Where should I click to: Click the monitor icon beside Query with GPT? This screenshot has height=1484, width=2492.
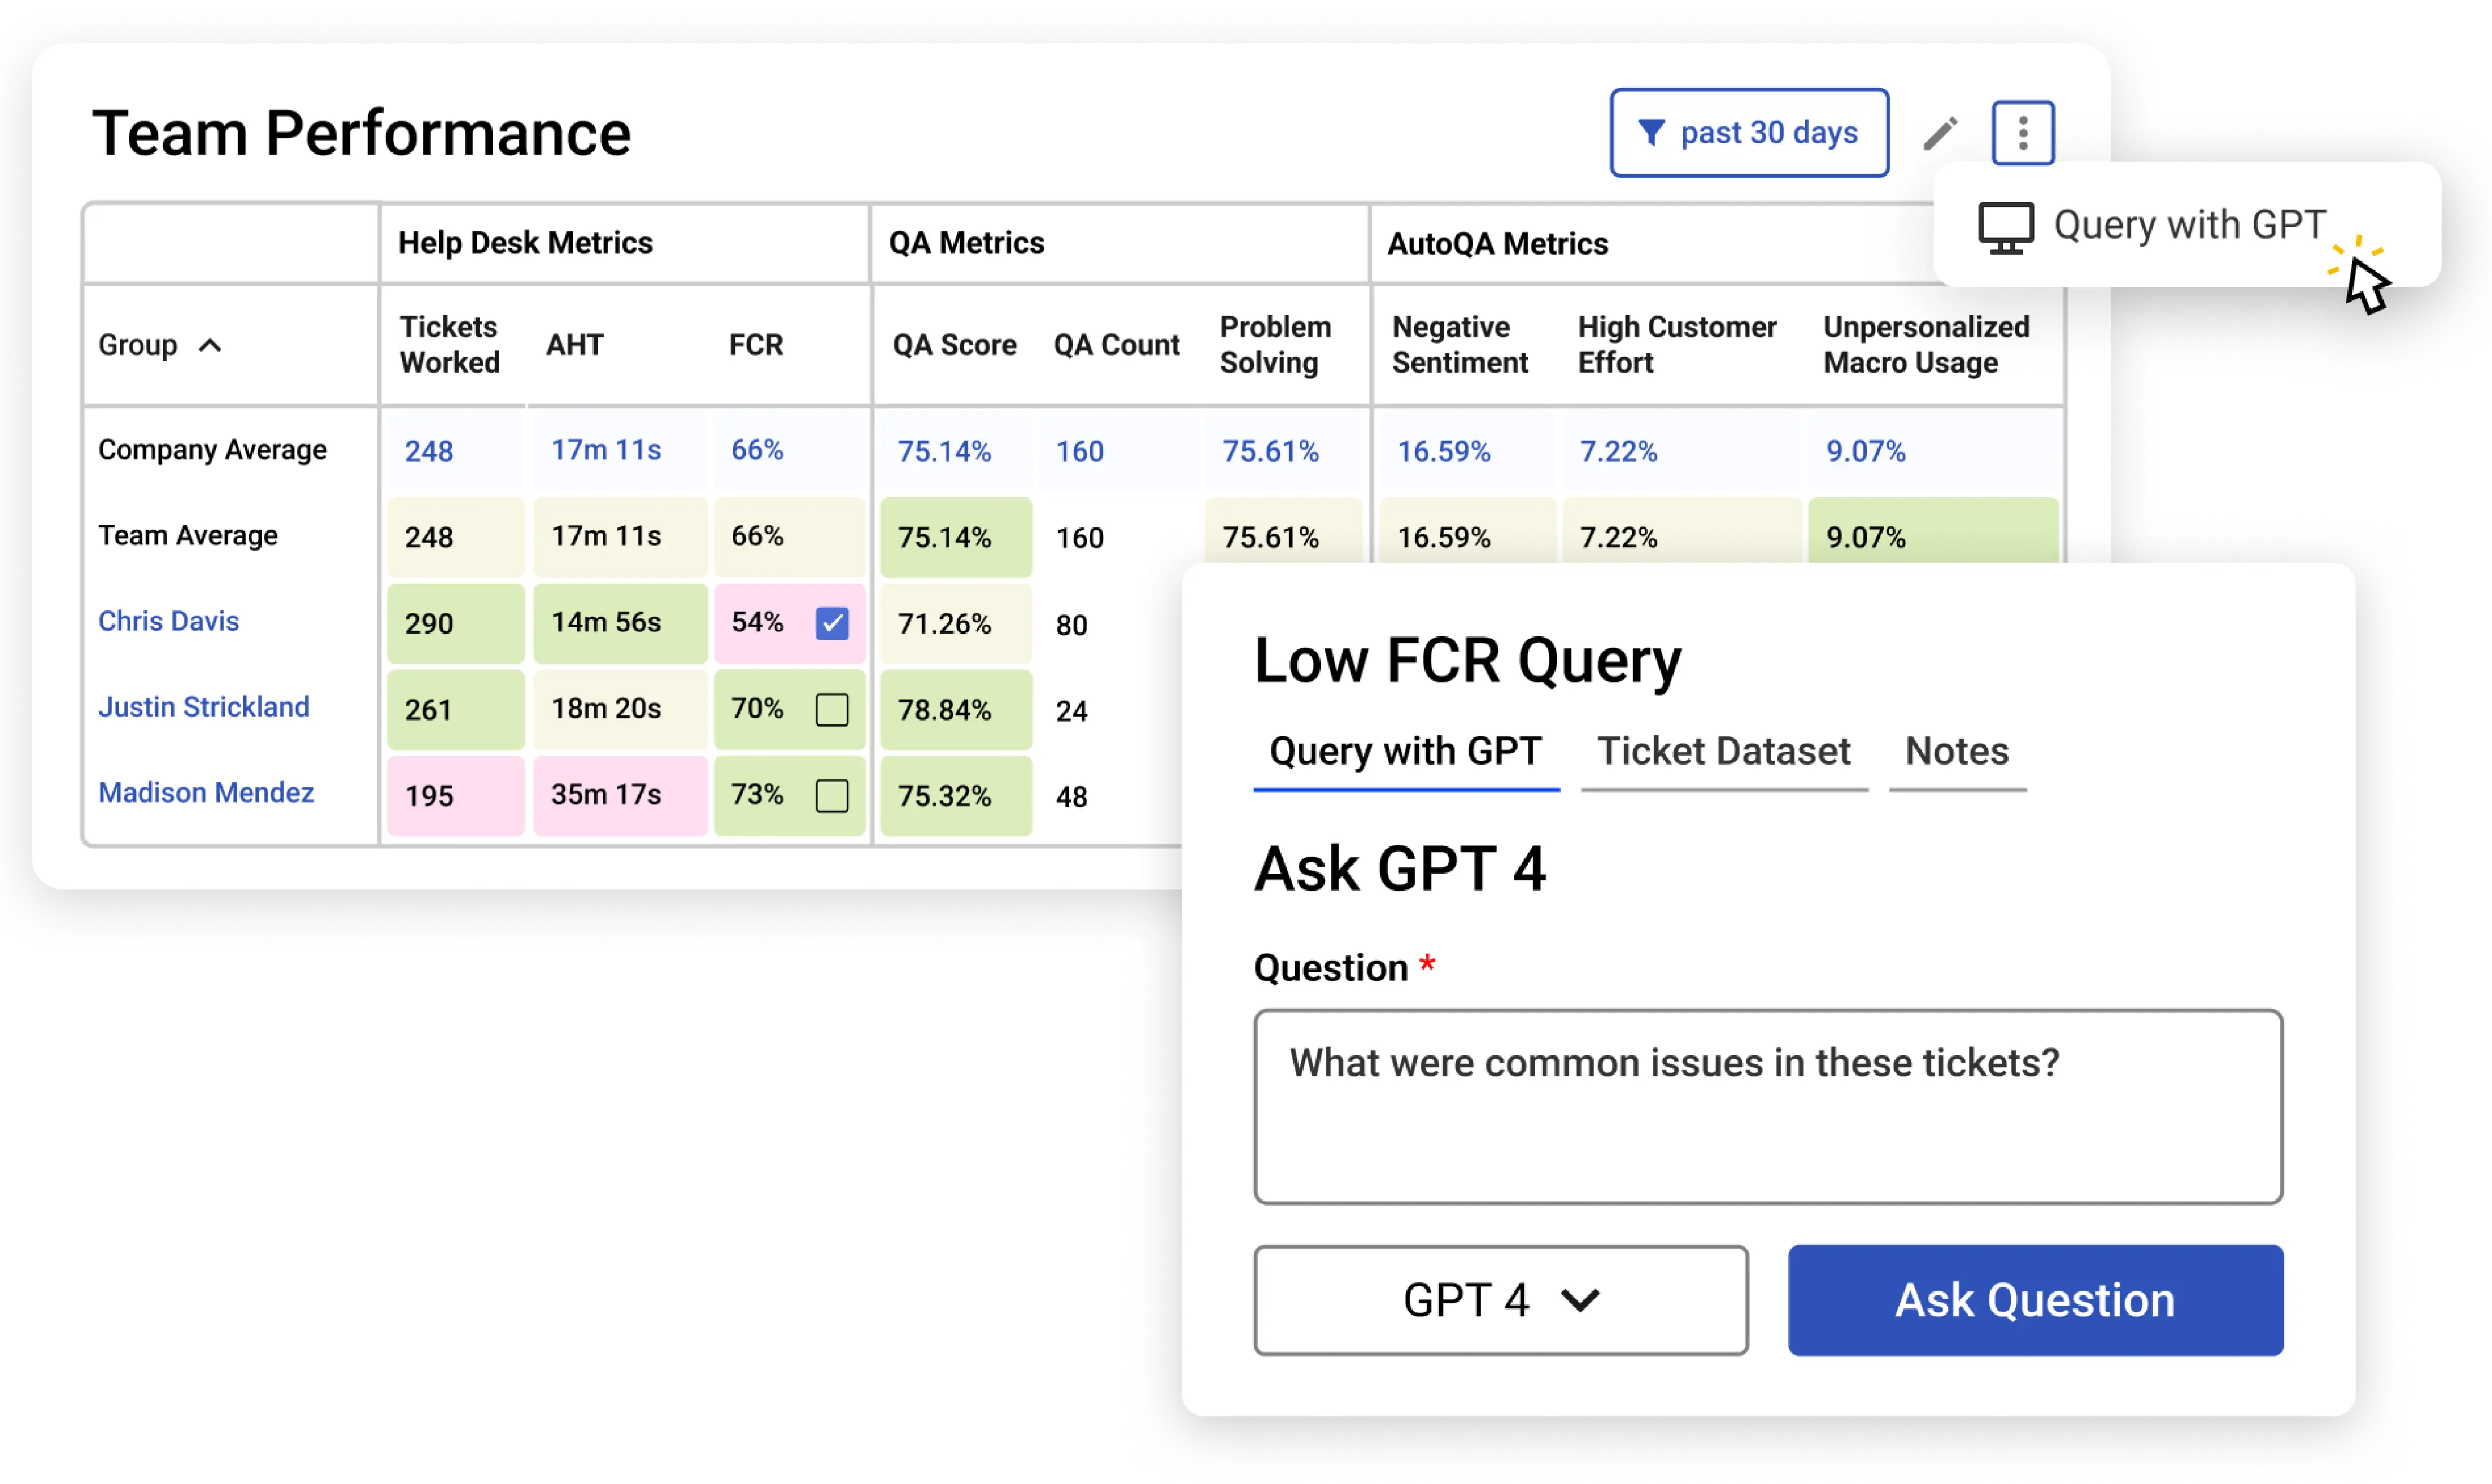click(2005, 228)
